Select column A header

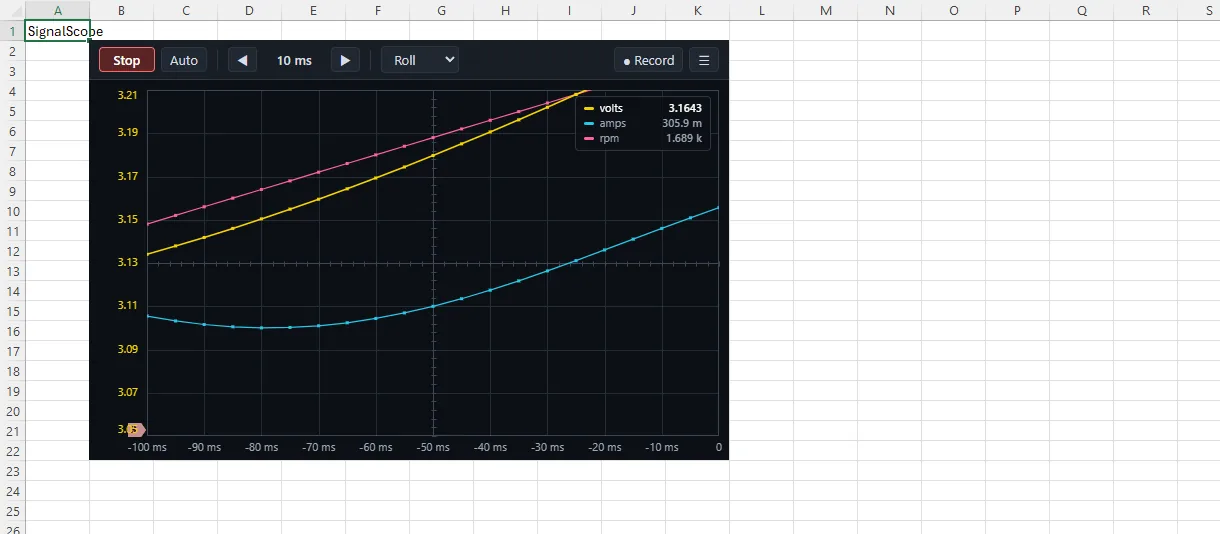57,10
